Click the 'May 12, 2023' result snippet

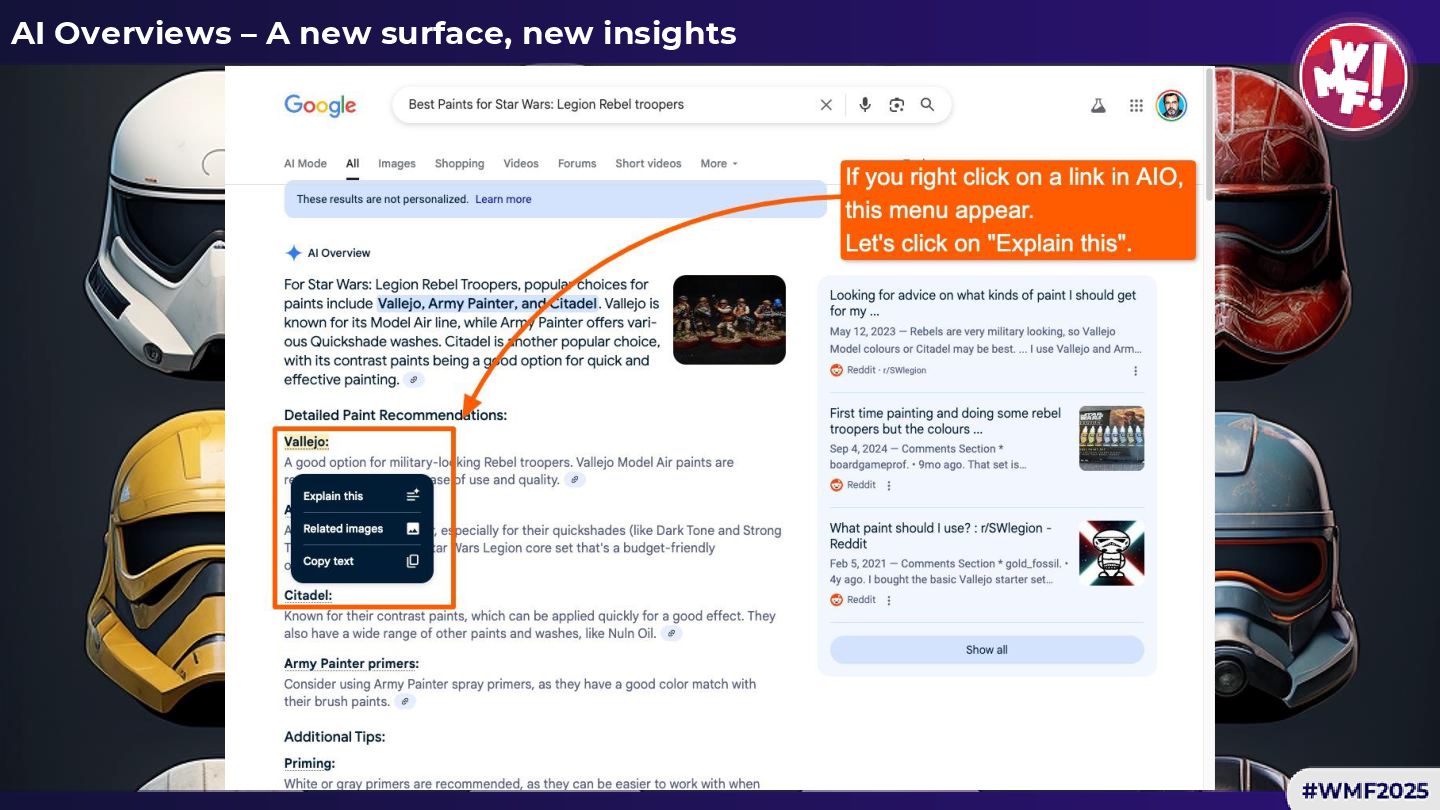pyautogui.click(x=986, y=340)
